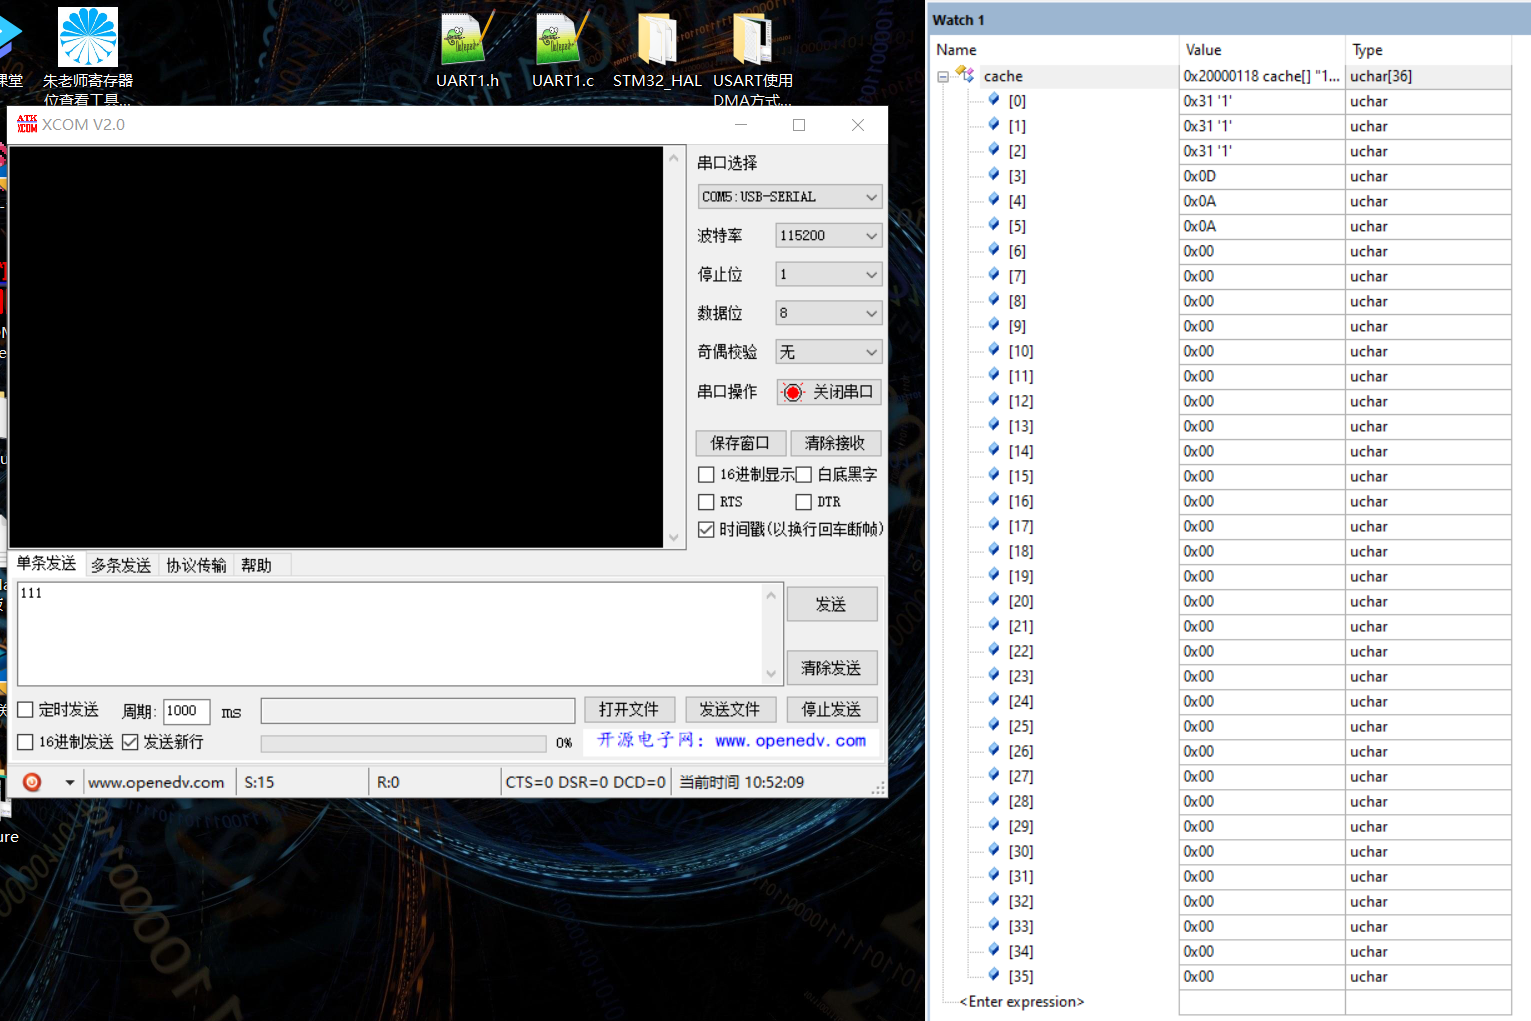Viewport: 1531px width, 1021px height.
Task: Click the 发送 send button
Action: click(832, 604)
